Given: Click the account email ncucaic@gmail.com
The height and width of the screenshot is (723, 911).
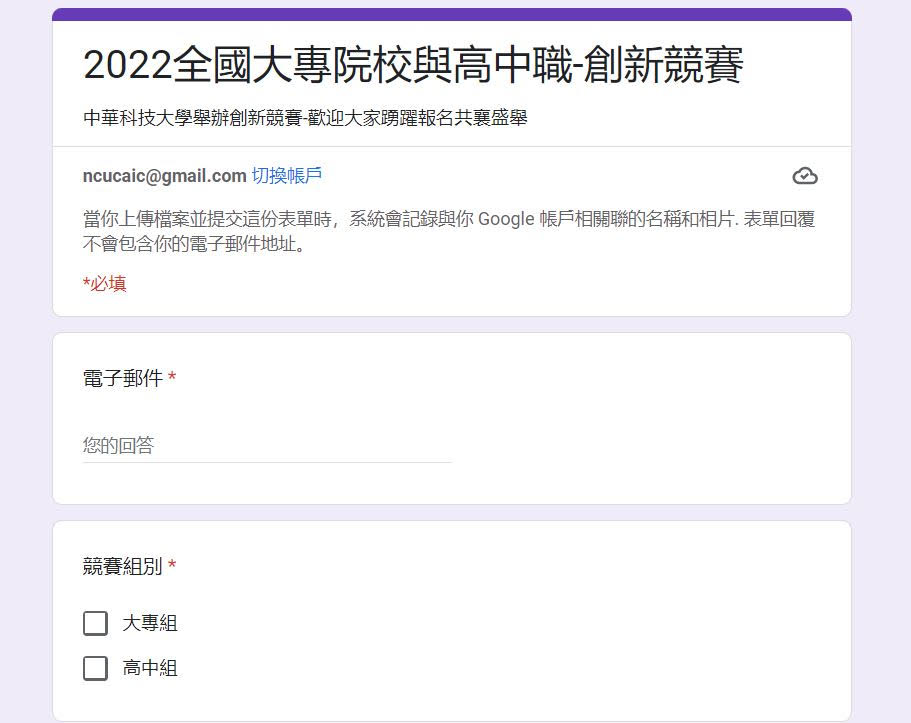Looking at the screenshot, I should coord(164,176).
